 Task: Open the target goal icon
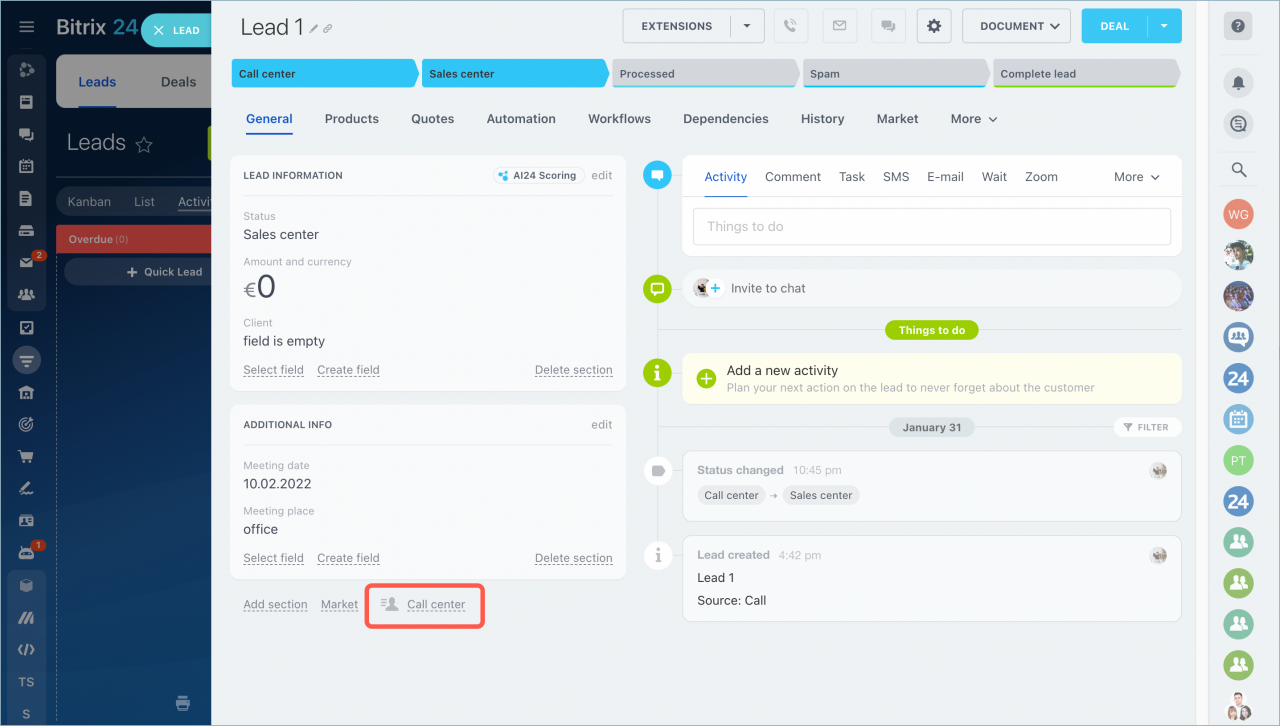(27, 425)
